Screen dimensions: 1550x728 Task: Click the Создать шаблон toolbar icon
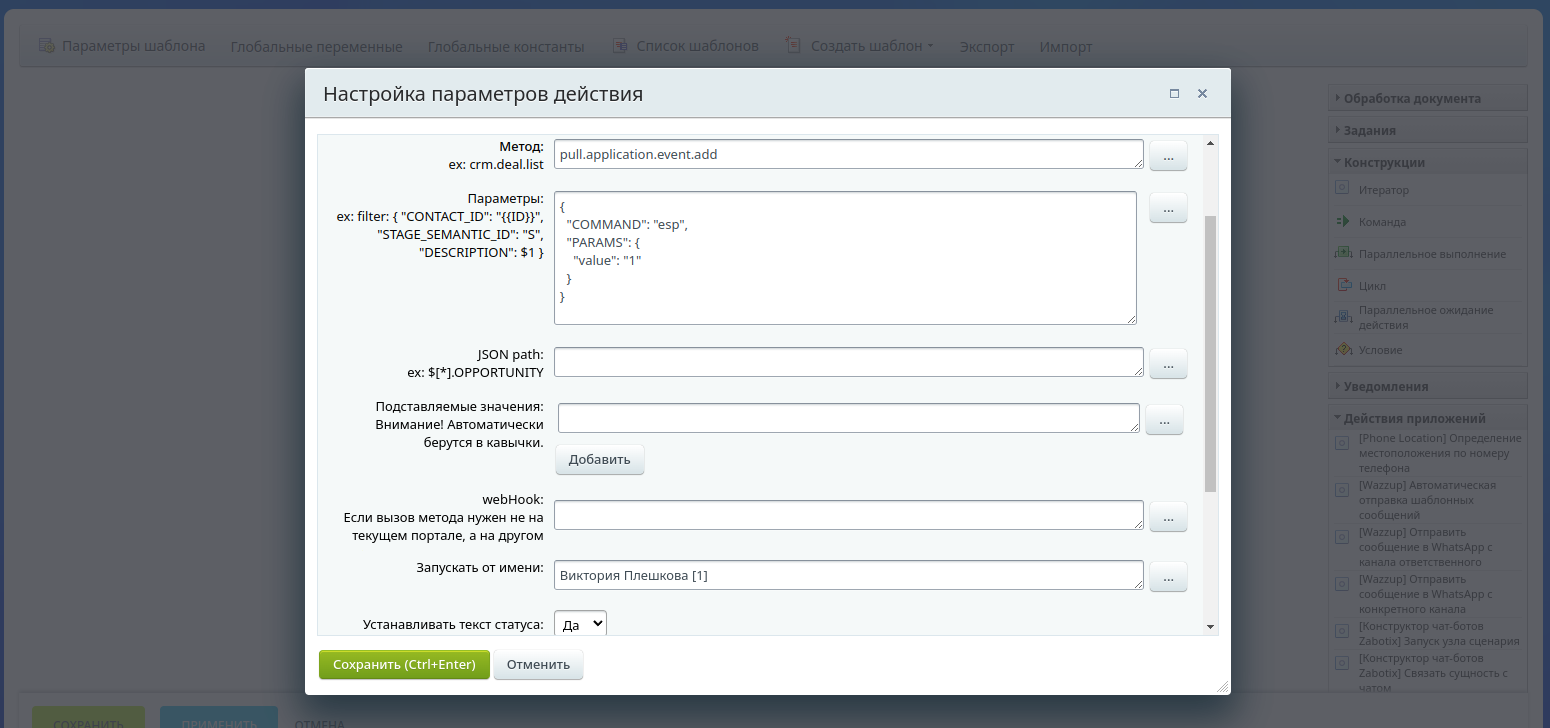[793, 45]
